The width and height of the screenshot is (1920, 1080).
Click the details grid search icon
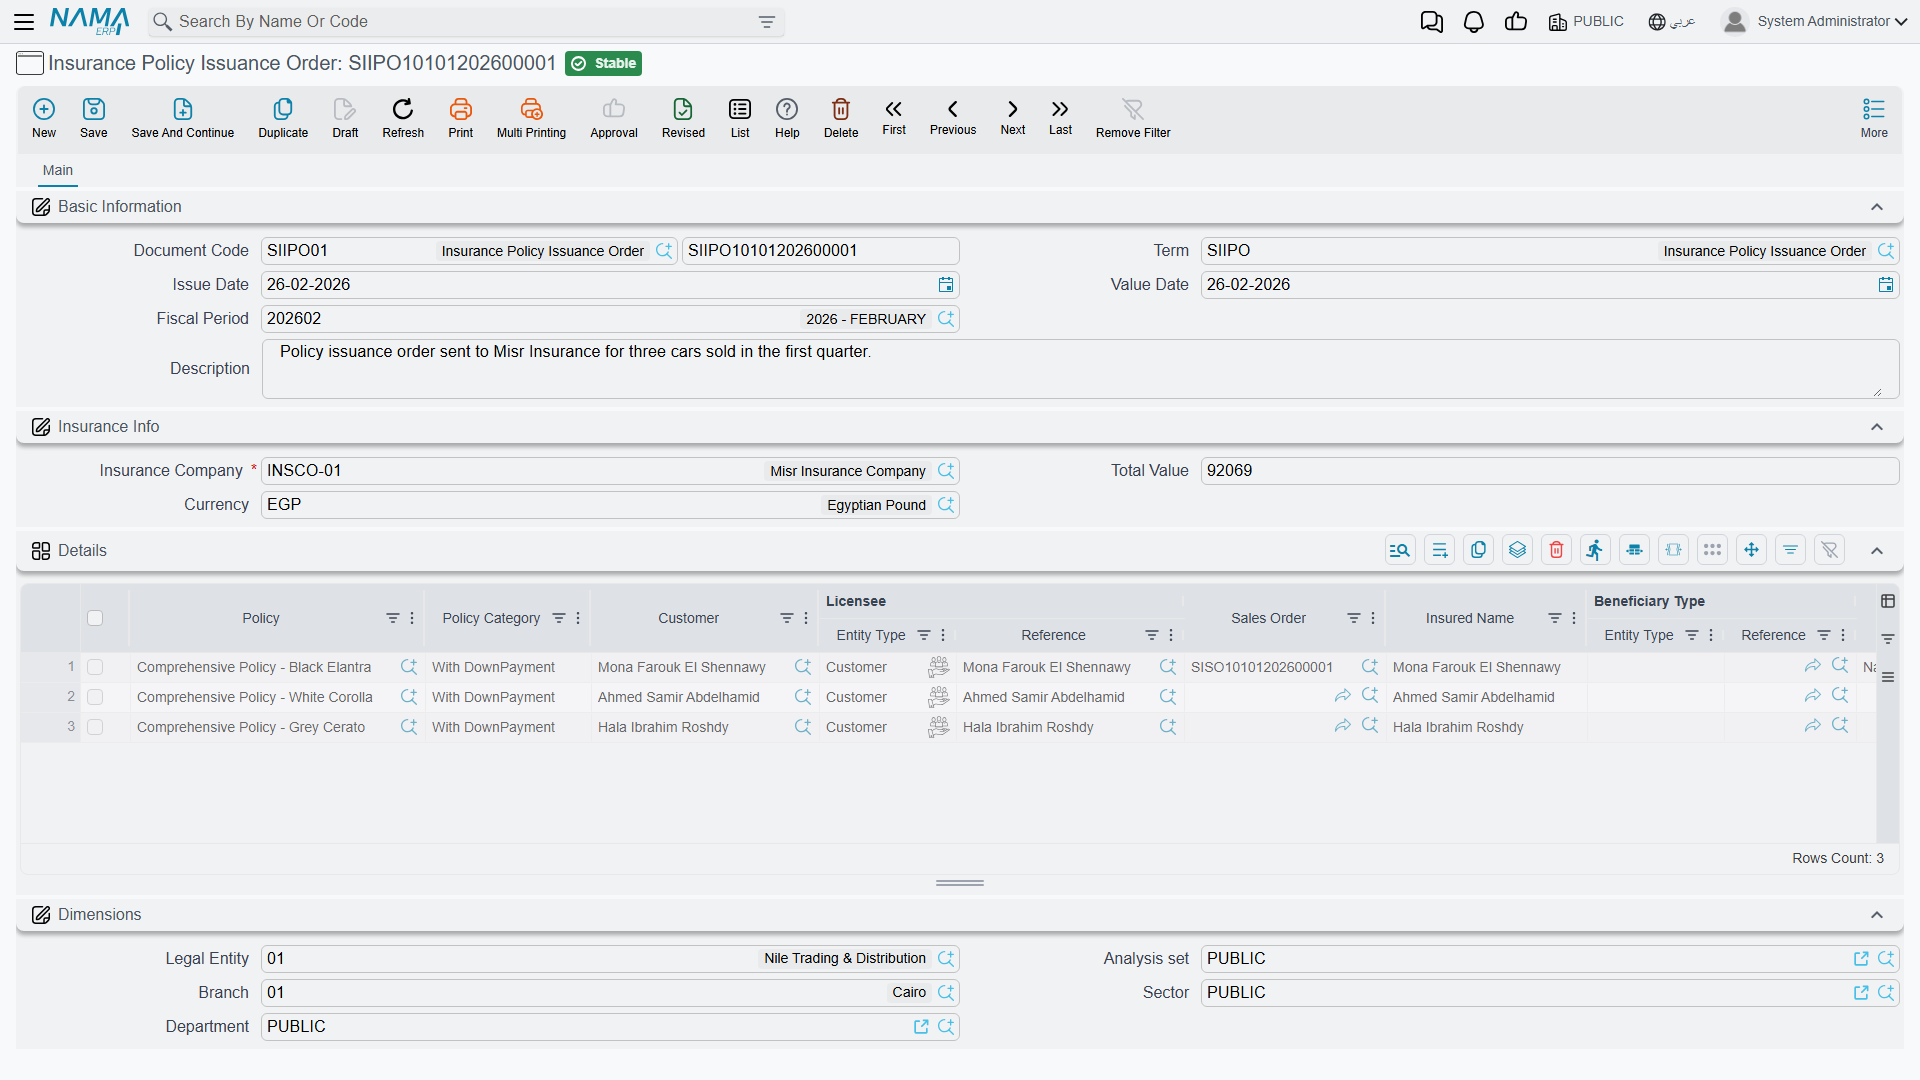[x=1400, y=550]
